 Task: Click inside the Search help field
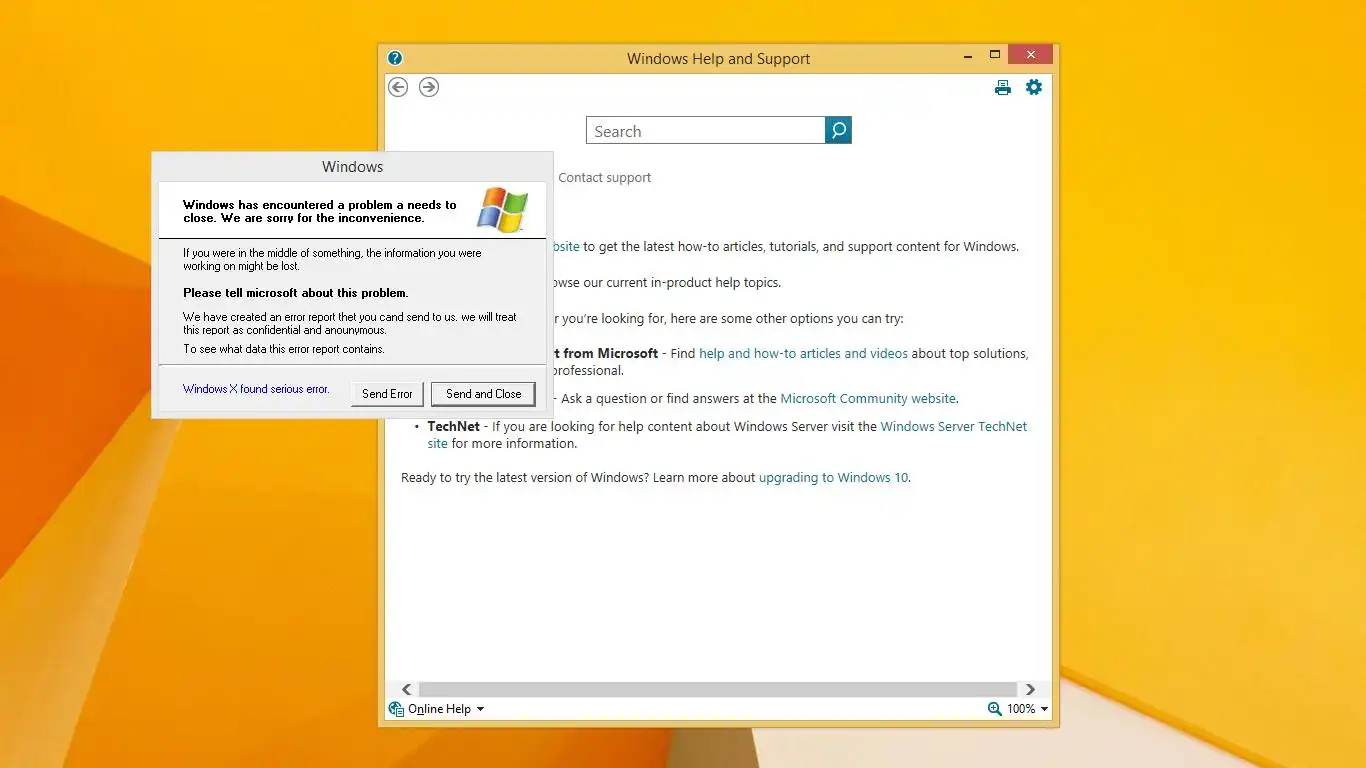[x=705, y=131]
